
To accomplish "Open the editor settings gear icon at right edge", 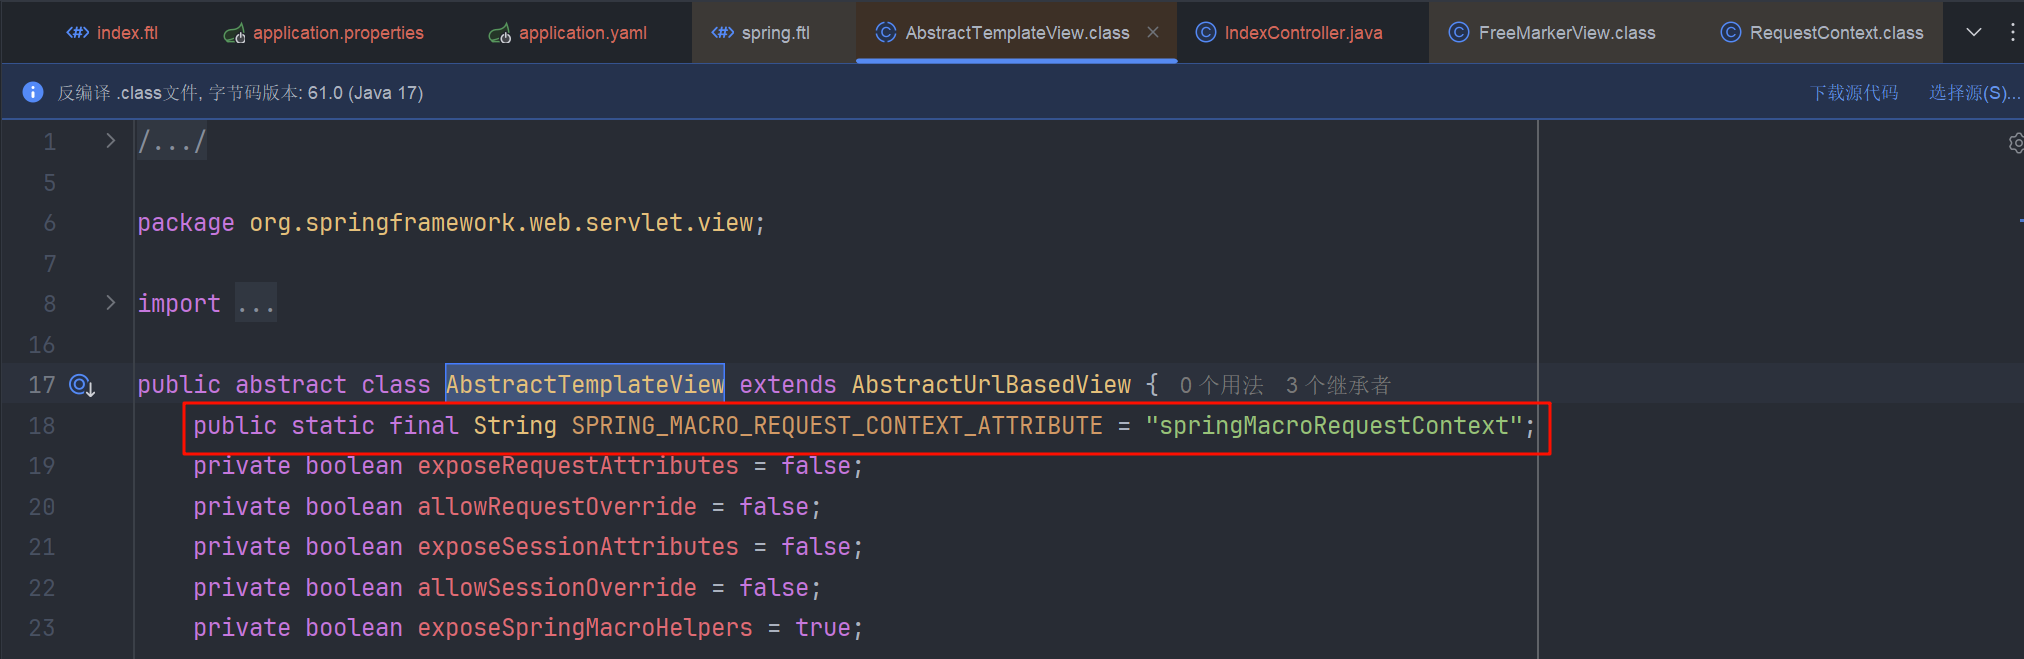I will (x=2016, y=143).
